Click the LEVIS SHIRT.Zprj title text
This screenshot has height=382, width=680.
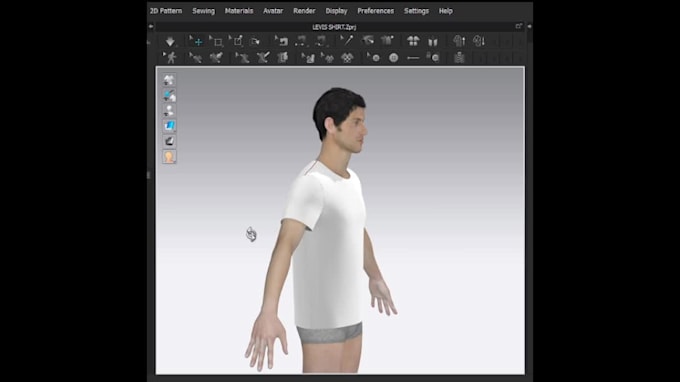(x=334, y=27)
